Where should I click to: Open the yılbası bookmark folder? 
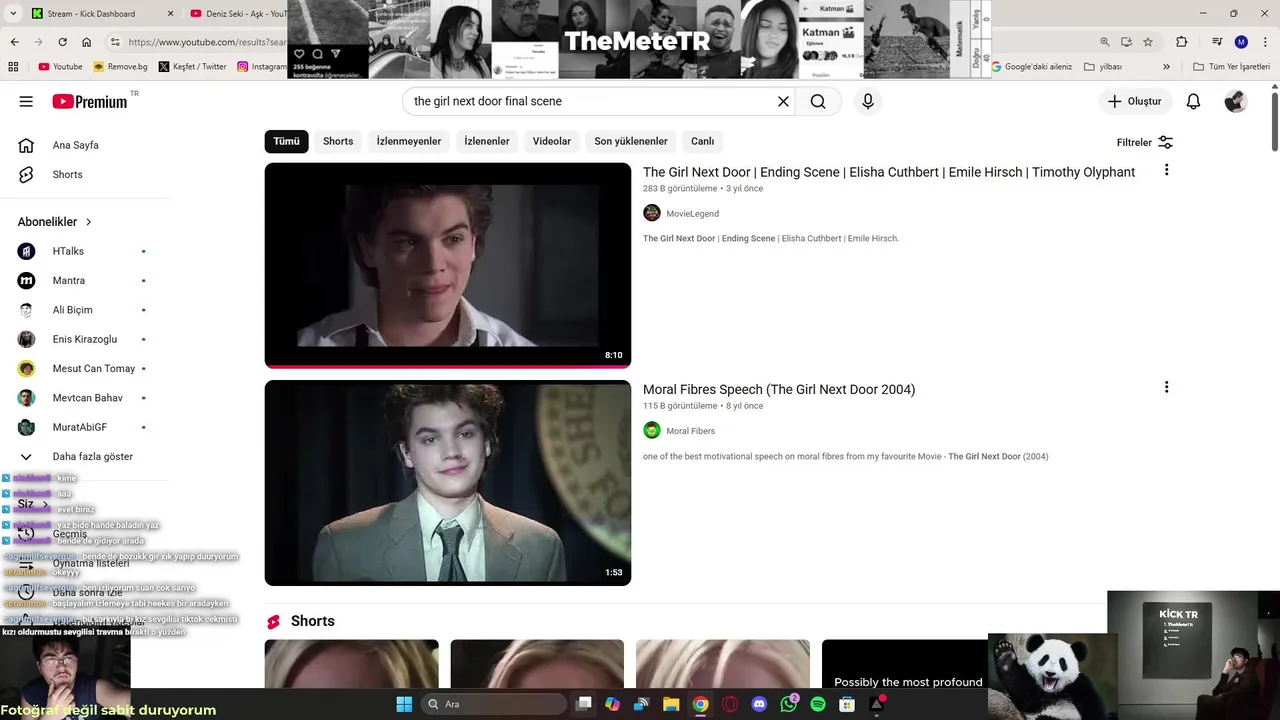[1103, 67]
